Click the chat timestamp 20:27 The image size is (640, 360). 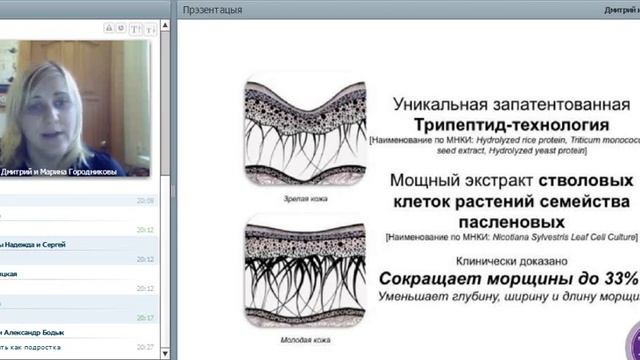click(145, 347)
